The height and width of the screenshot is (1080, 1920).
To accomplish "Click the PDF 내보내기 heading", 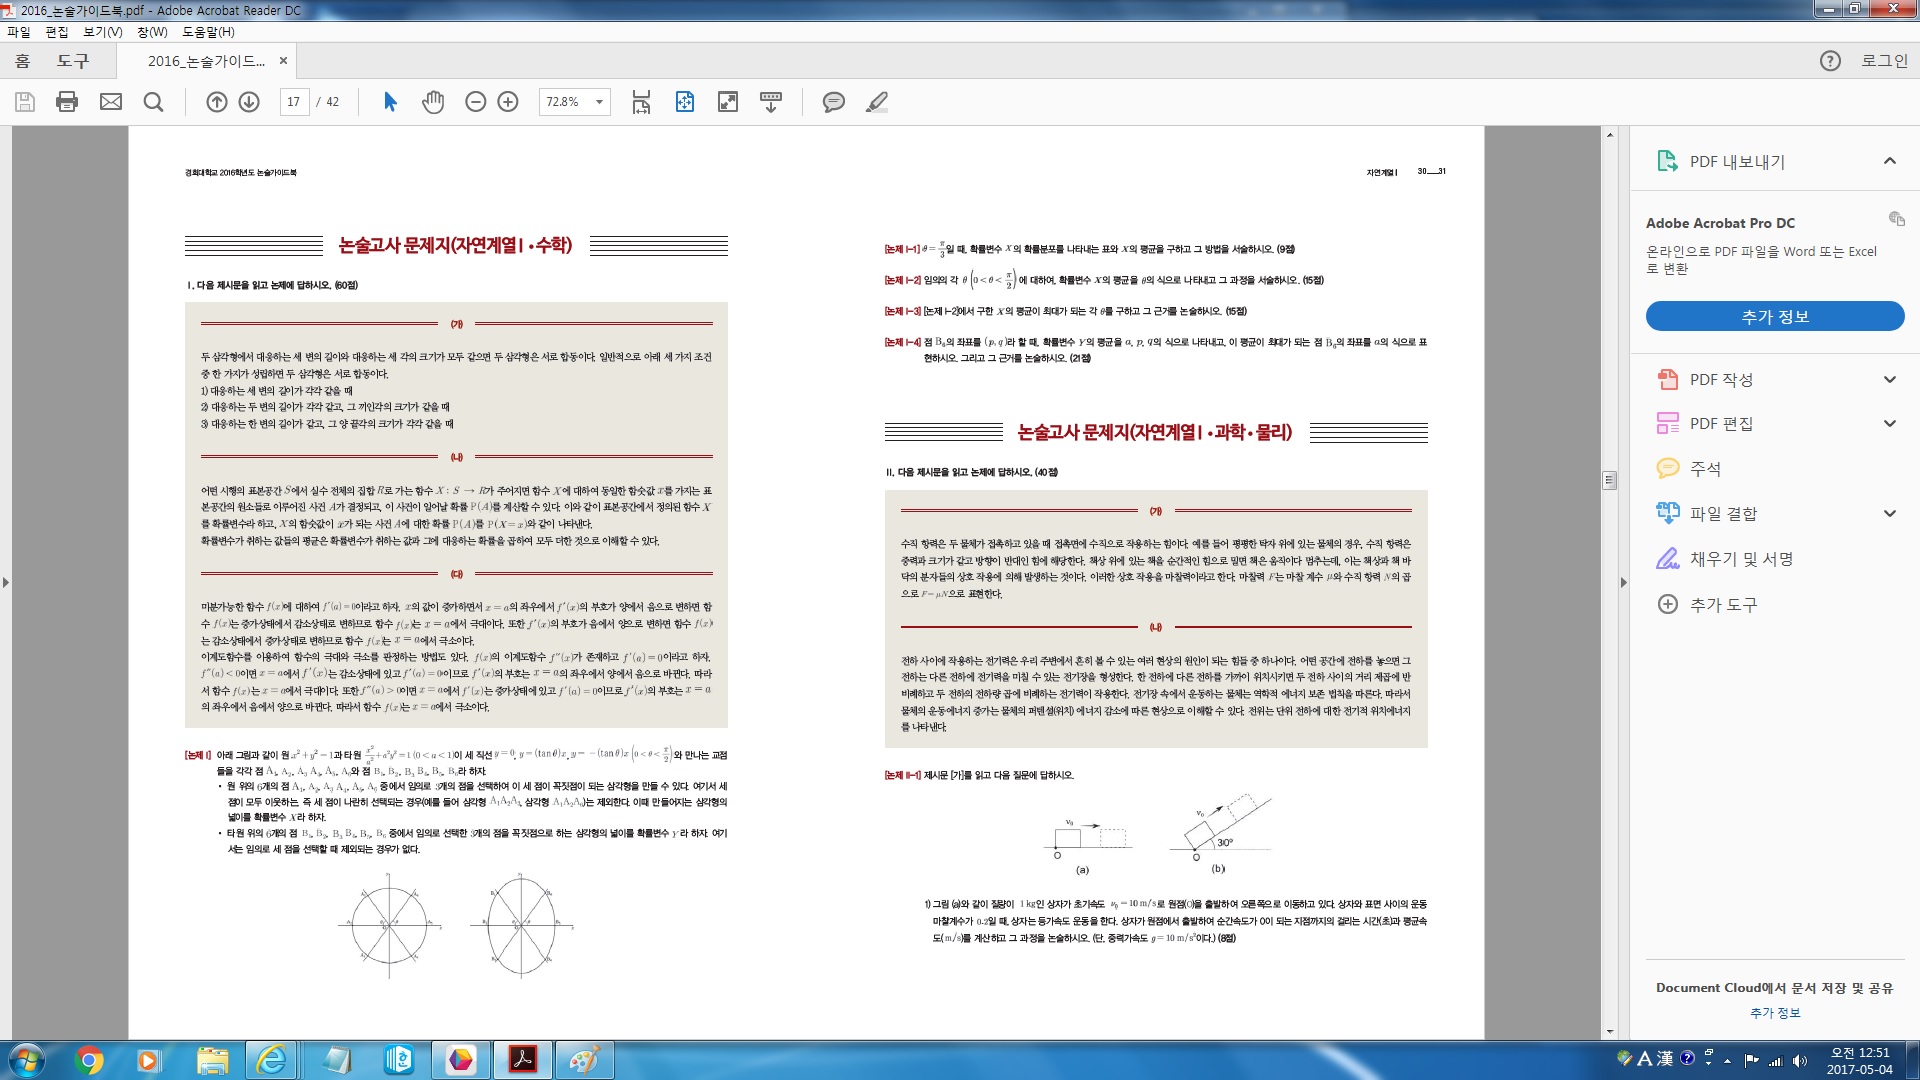I will pyautogui.click(x=1737, y=161).
